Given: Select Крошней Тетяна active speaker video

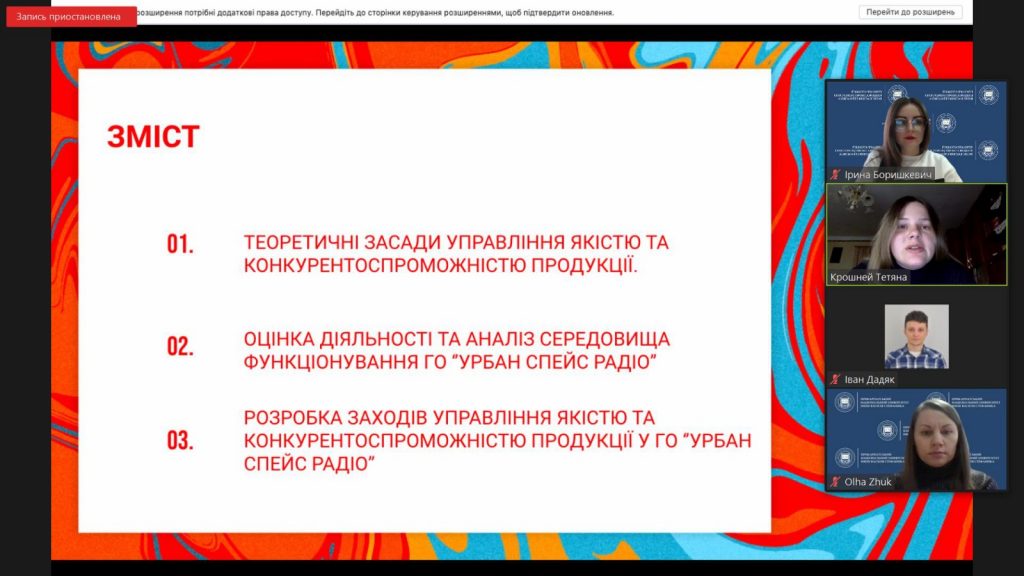Looking at the screenshot, I should 916,234.
